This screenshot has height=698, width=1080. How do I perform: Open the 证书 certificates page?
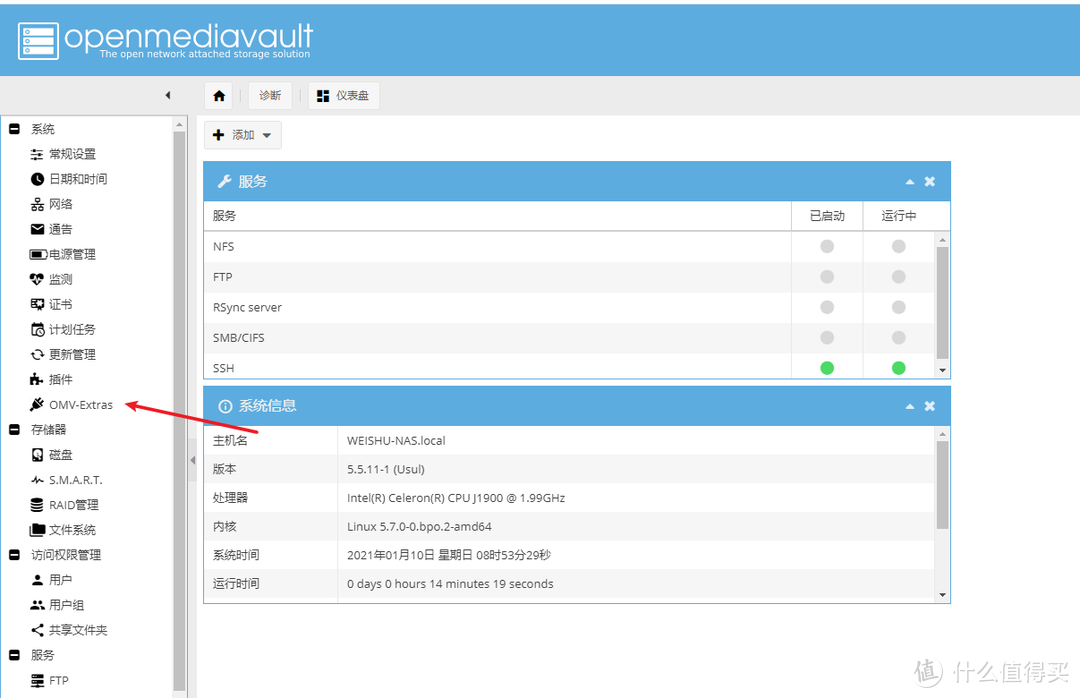coord(61,305)
